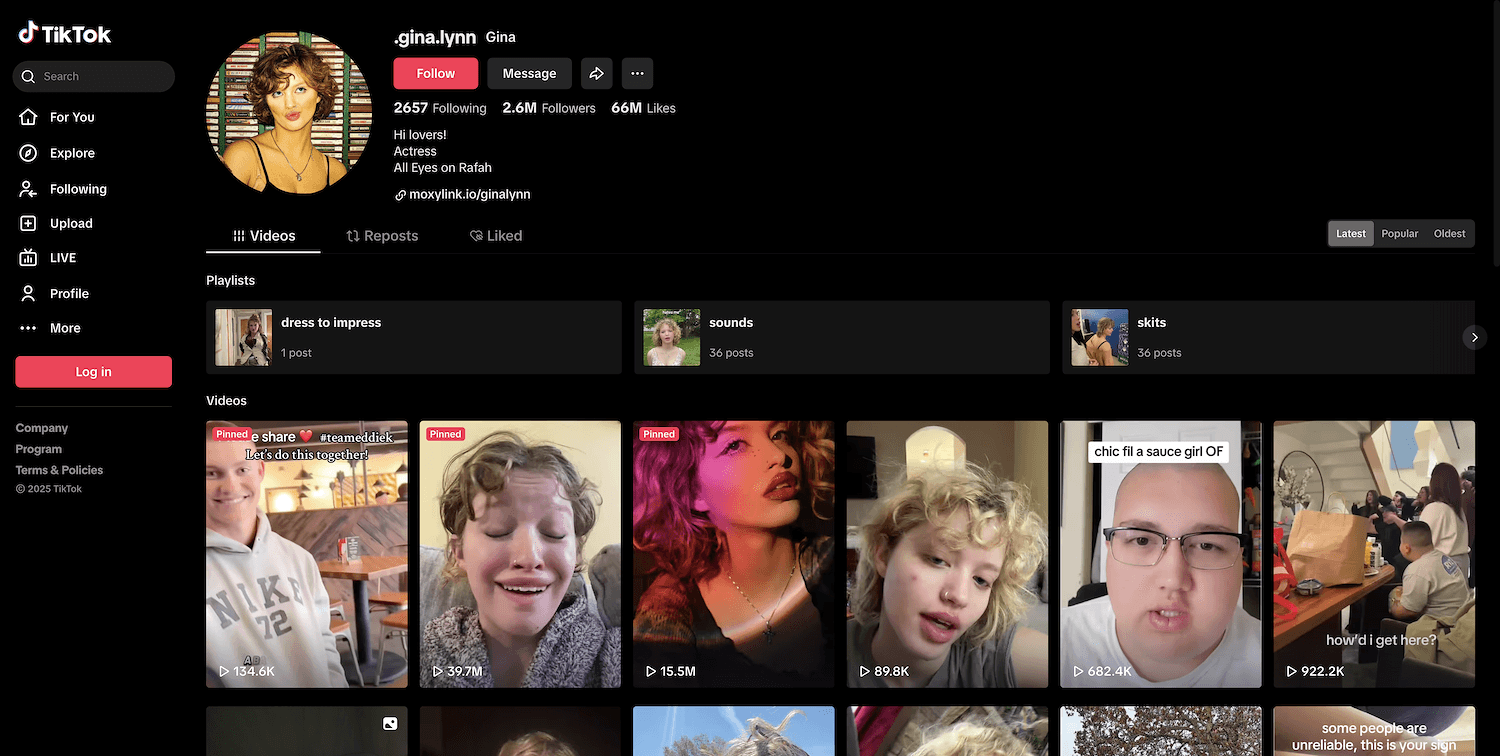
Task: Open the moxylink.io/ginalynn link
Action: 469,195
